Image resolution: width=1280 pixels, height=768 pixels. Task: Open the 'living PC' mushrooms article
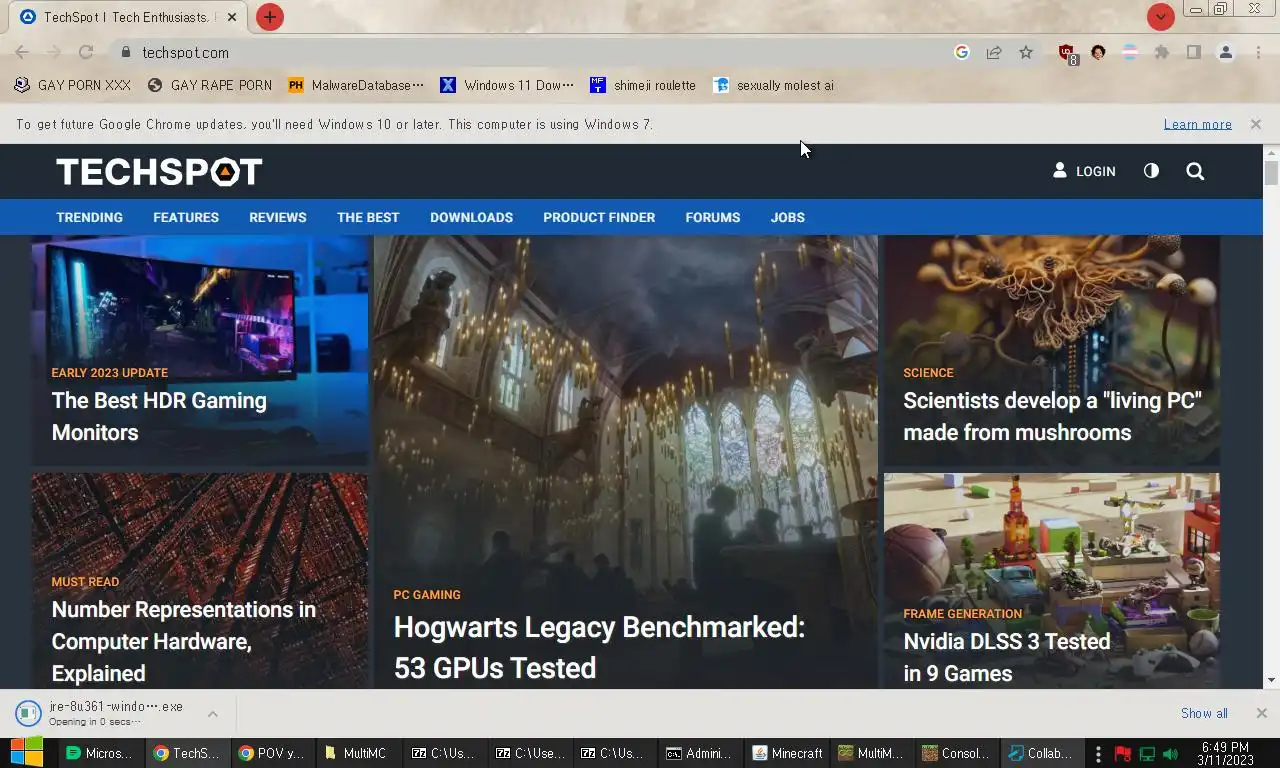[x=1052, y=416]
